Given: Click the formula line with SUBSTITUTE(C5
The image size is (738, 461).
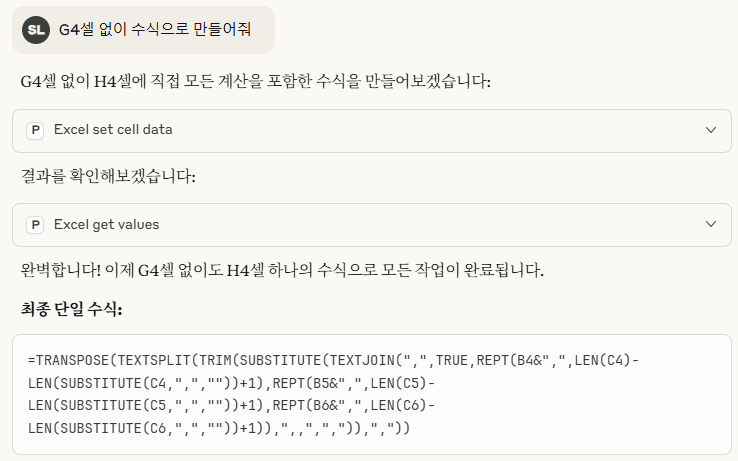Looking at the screenshot, I should pos(232,405).
